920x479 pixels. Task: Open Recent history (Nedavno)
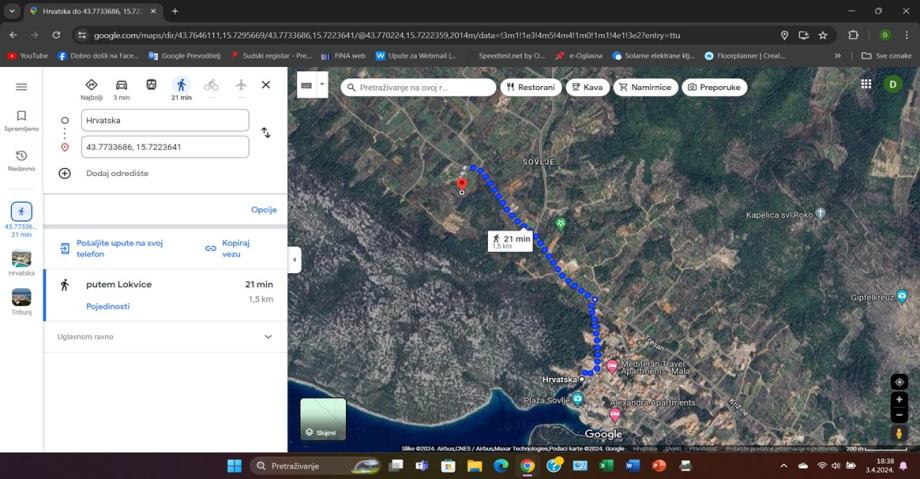tap(21, 160)
